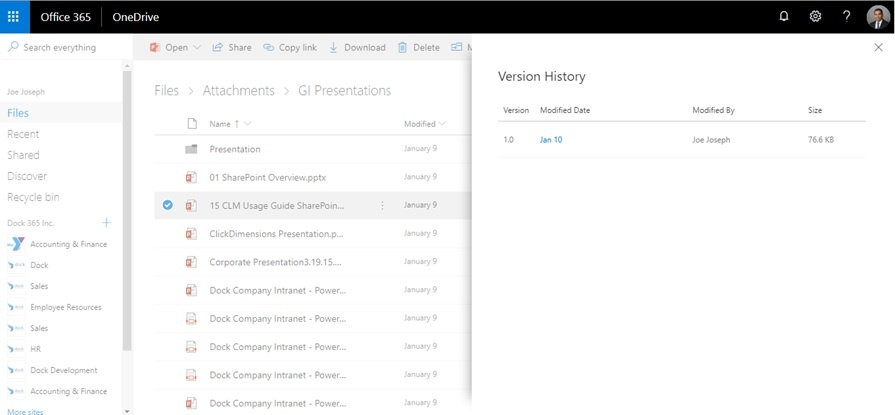The width and height of the screenshot is (895, 415).
Task: Select Recycle bin in the sidebar
Action: [33, 197]
